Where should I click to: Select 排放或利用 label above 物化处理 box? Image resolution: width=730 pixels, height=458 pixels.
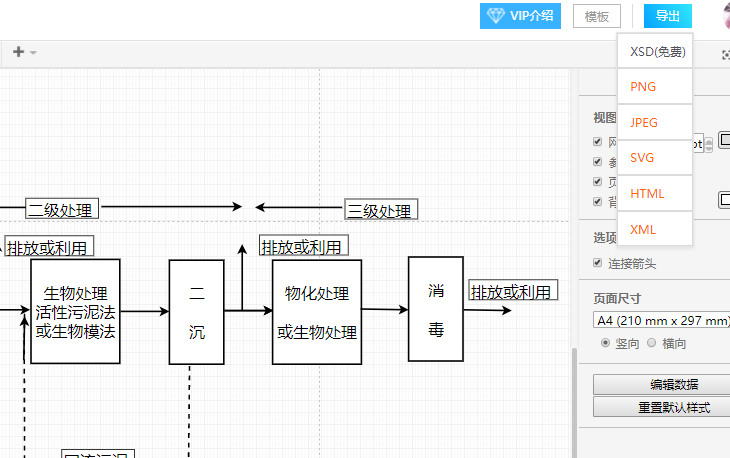click(304, 245)
